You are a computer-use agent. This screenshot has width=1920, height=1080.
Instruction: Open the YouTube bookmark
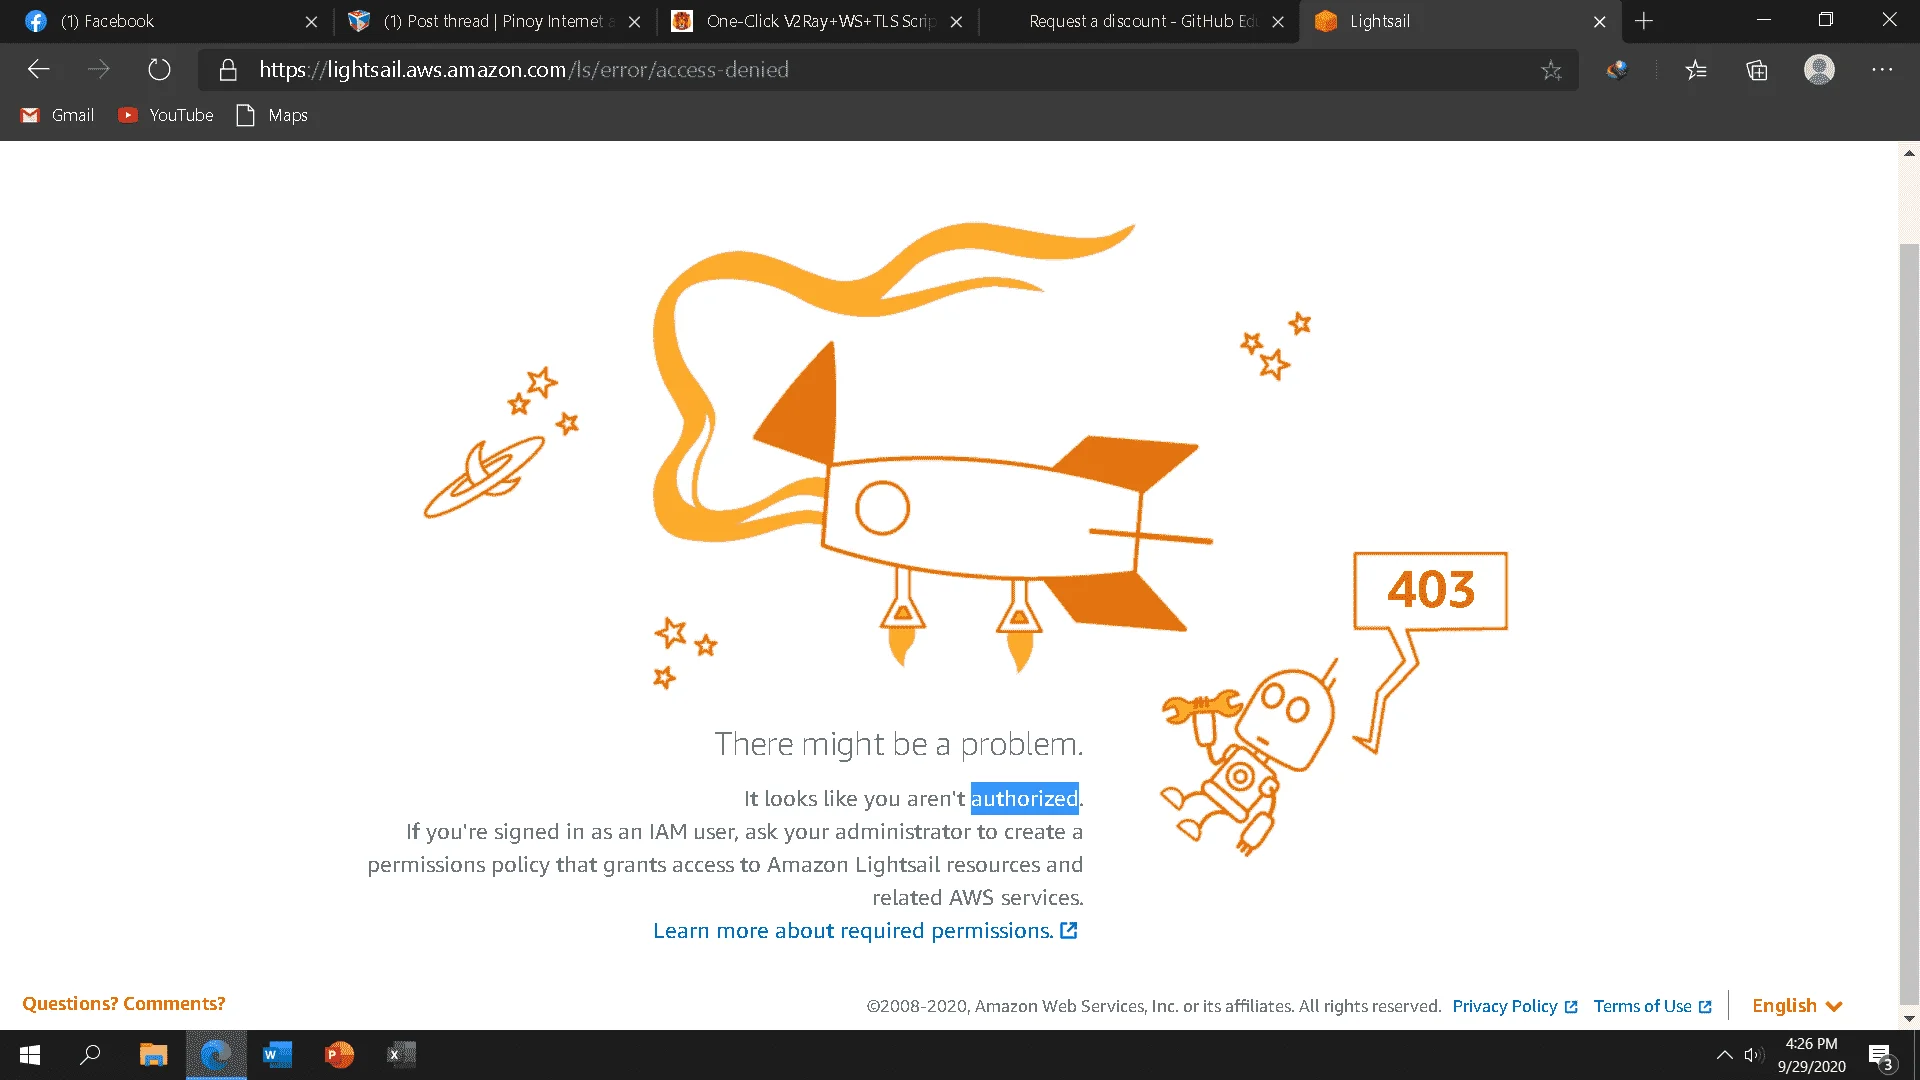click(166, 115)
